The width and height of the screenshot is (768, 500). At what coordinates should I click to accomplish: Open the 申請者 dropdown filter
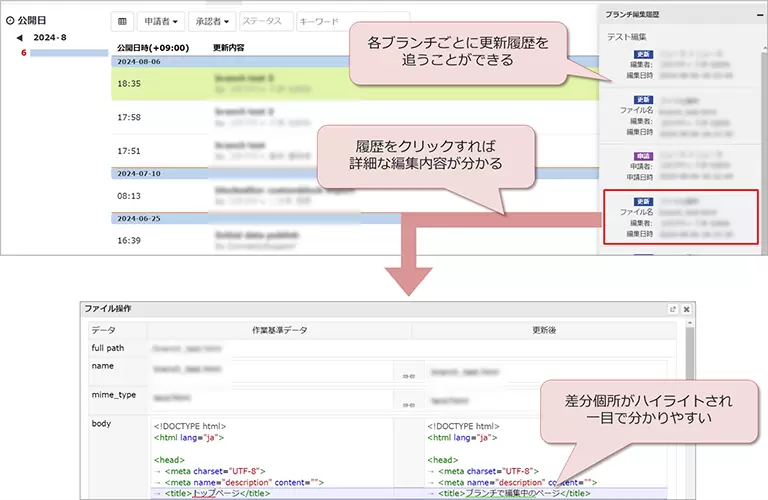162,21
